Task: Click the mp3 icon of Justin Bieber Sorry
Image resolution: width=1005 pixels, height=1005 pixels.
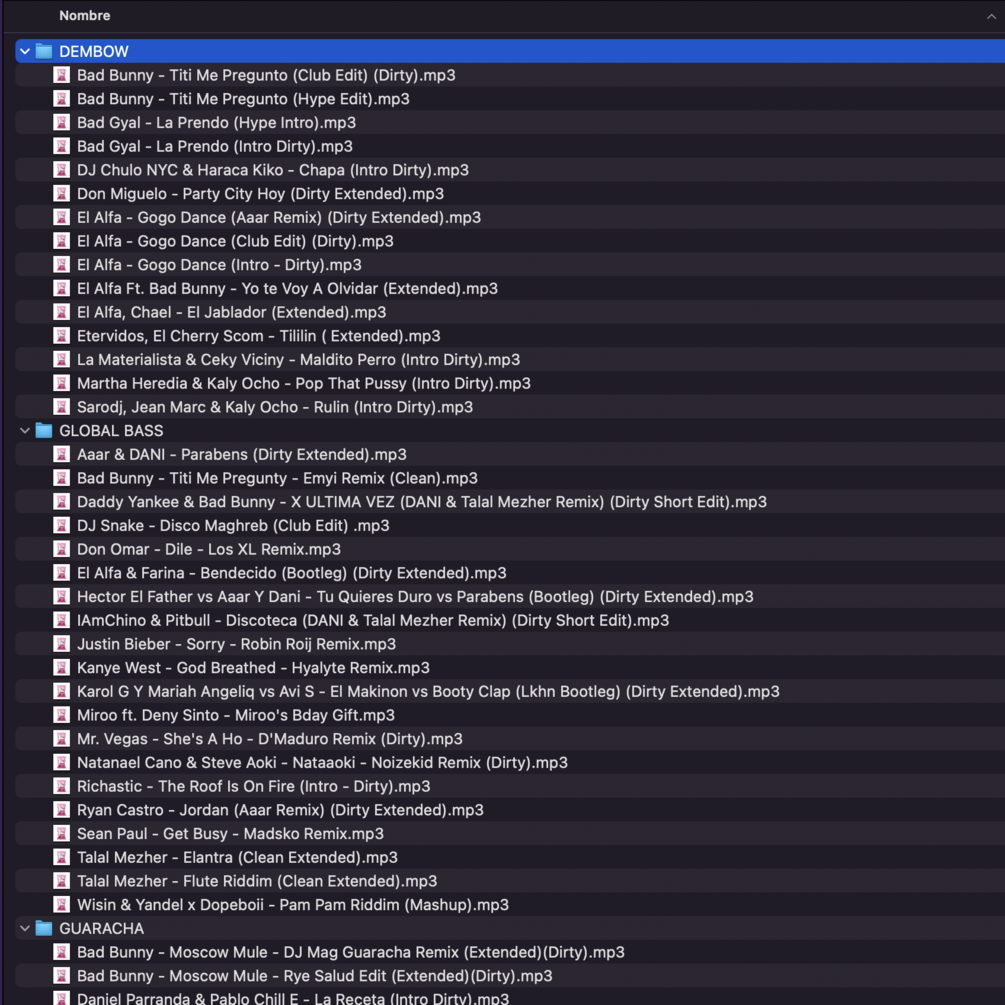Action: [62, 644]
